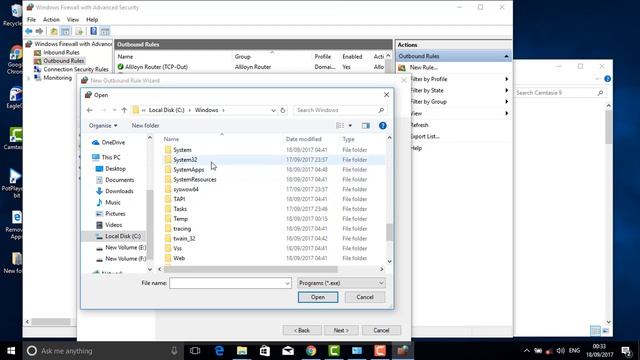Launch Microsoft Edge from taskbar
Screen dimensions: 640x360
[219, 351]
